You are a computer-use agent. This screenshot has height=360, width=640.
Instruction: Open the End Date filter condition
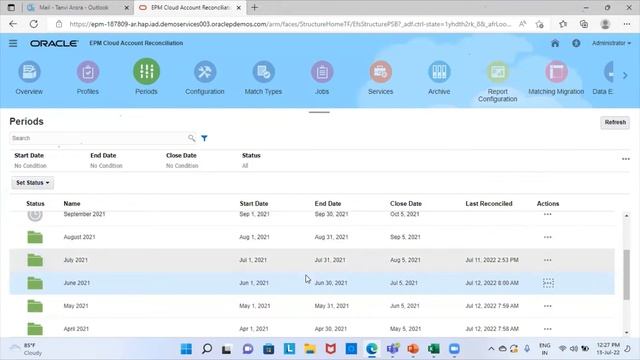tap(107, 160)
